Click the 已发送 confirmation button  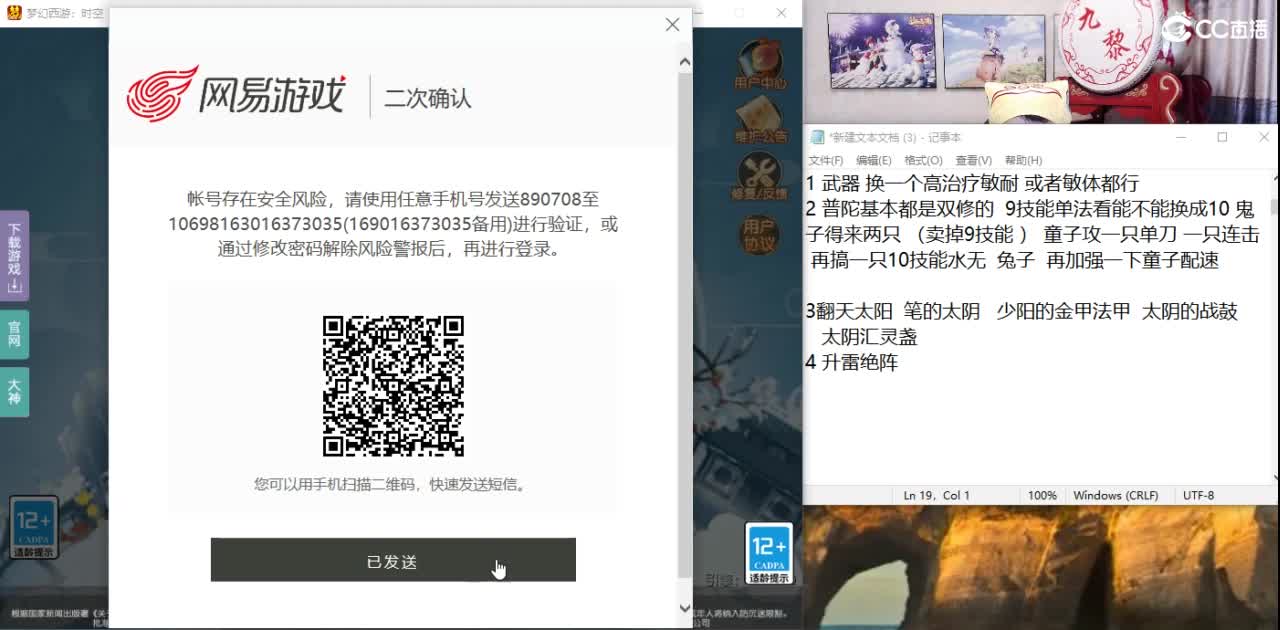[393, 560]
